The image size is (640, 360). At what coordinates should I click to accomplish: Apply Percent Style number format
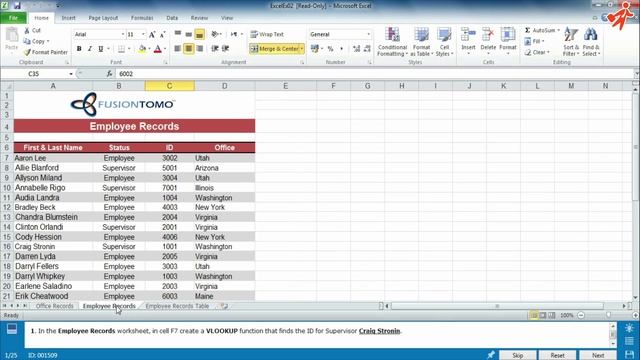pos(330,49)
